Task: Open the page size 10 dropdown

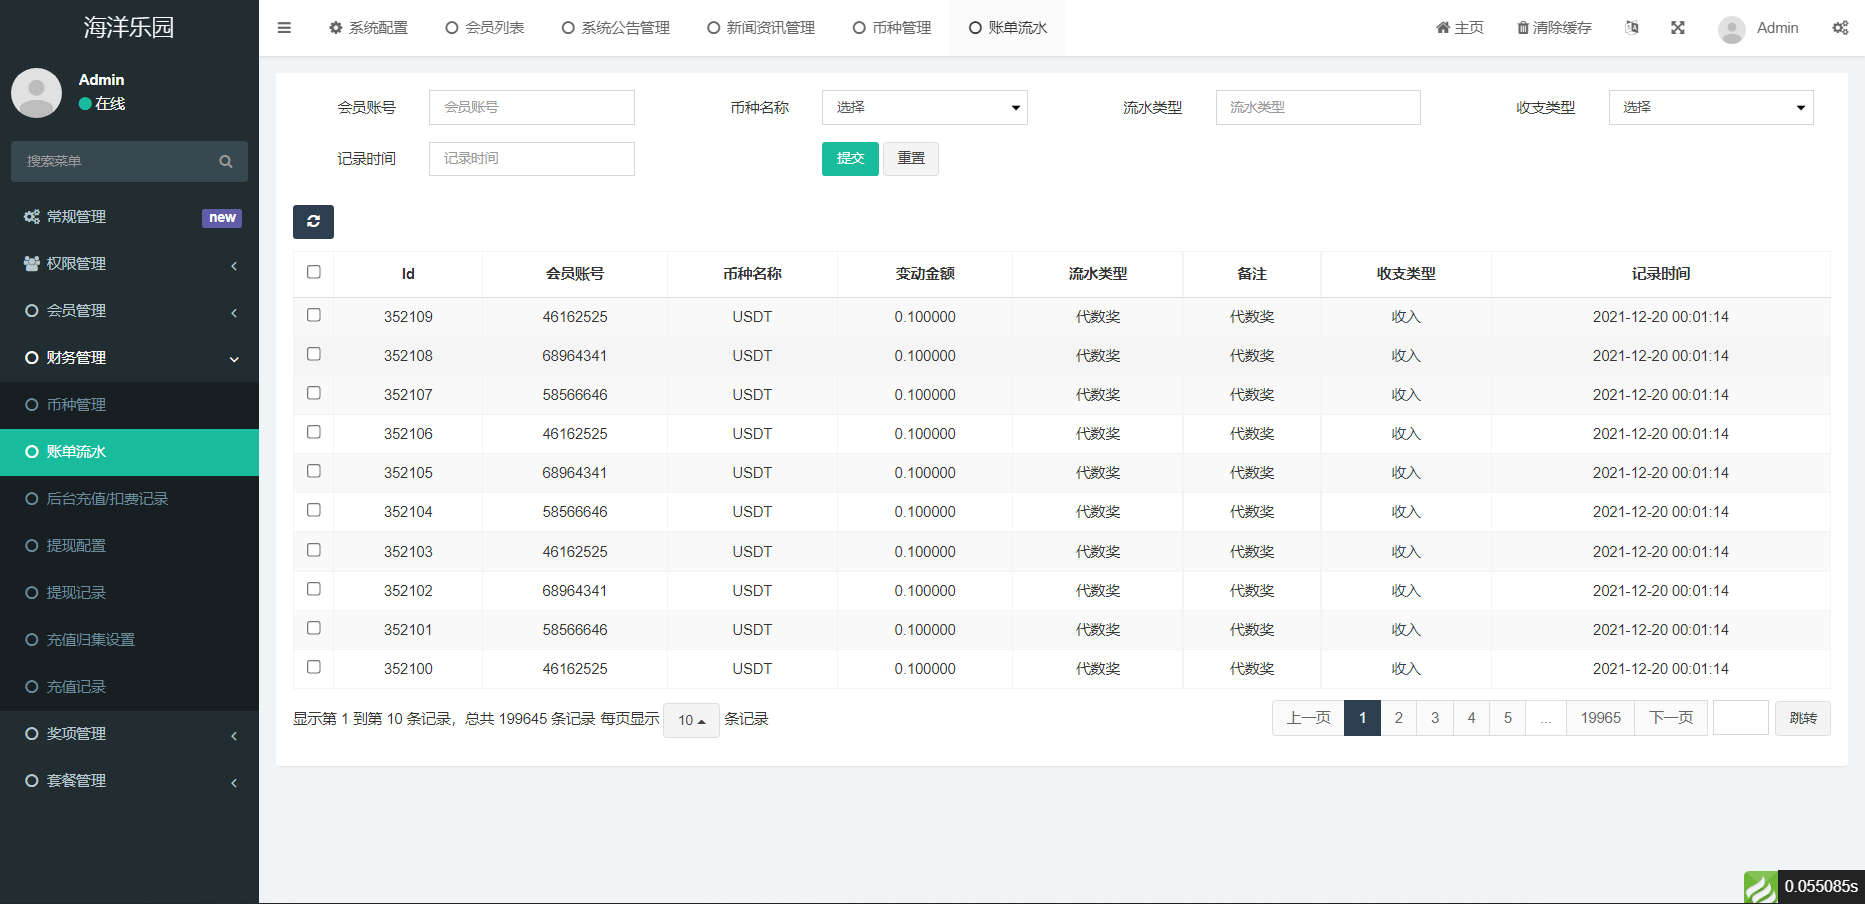Action: pos(691,720)
